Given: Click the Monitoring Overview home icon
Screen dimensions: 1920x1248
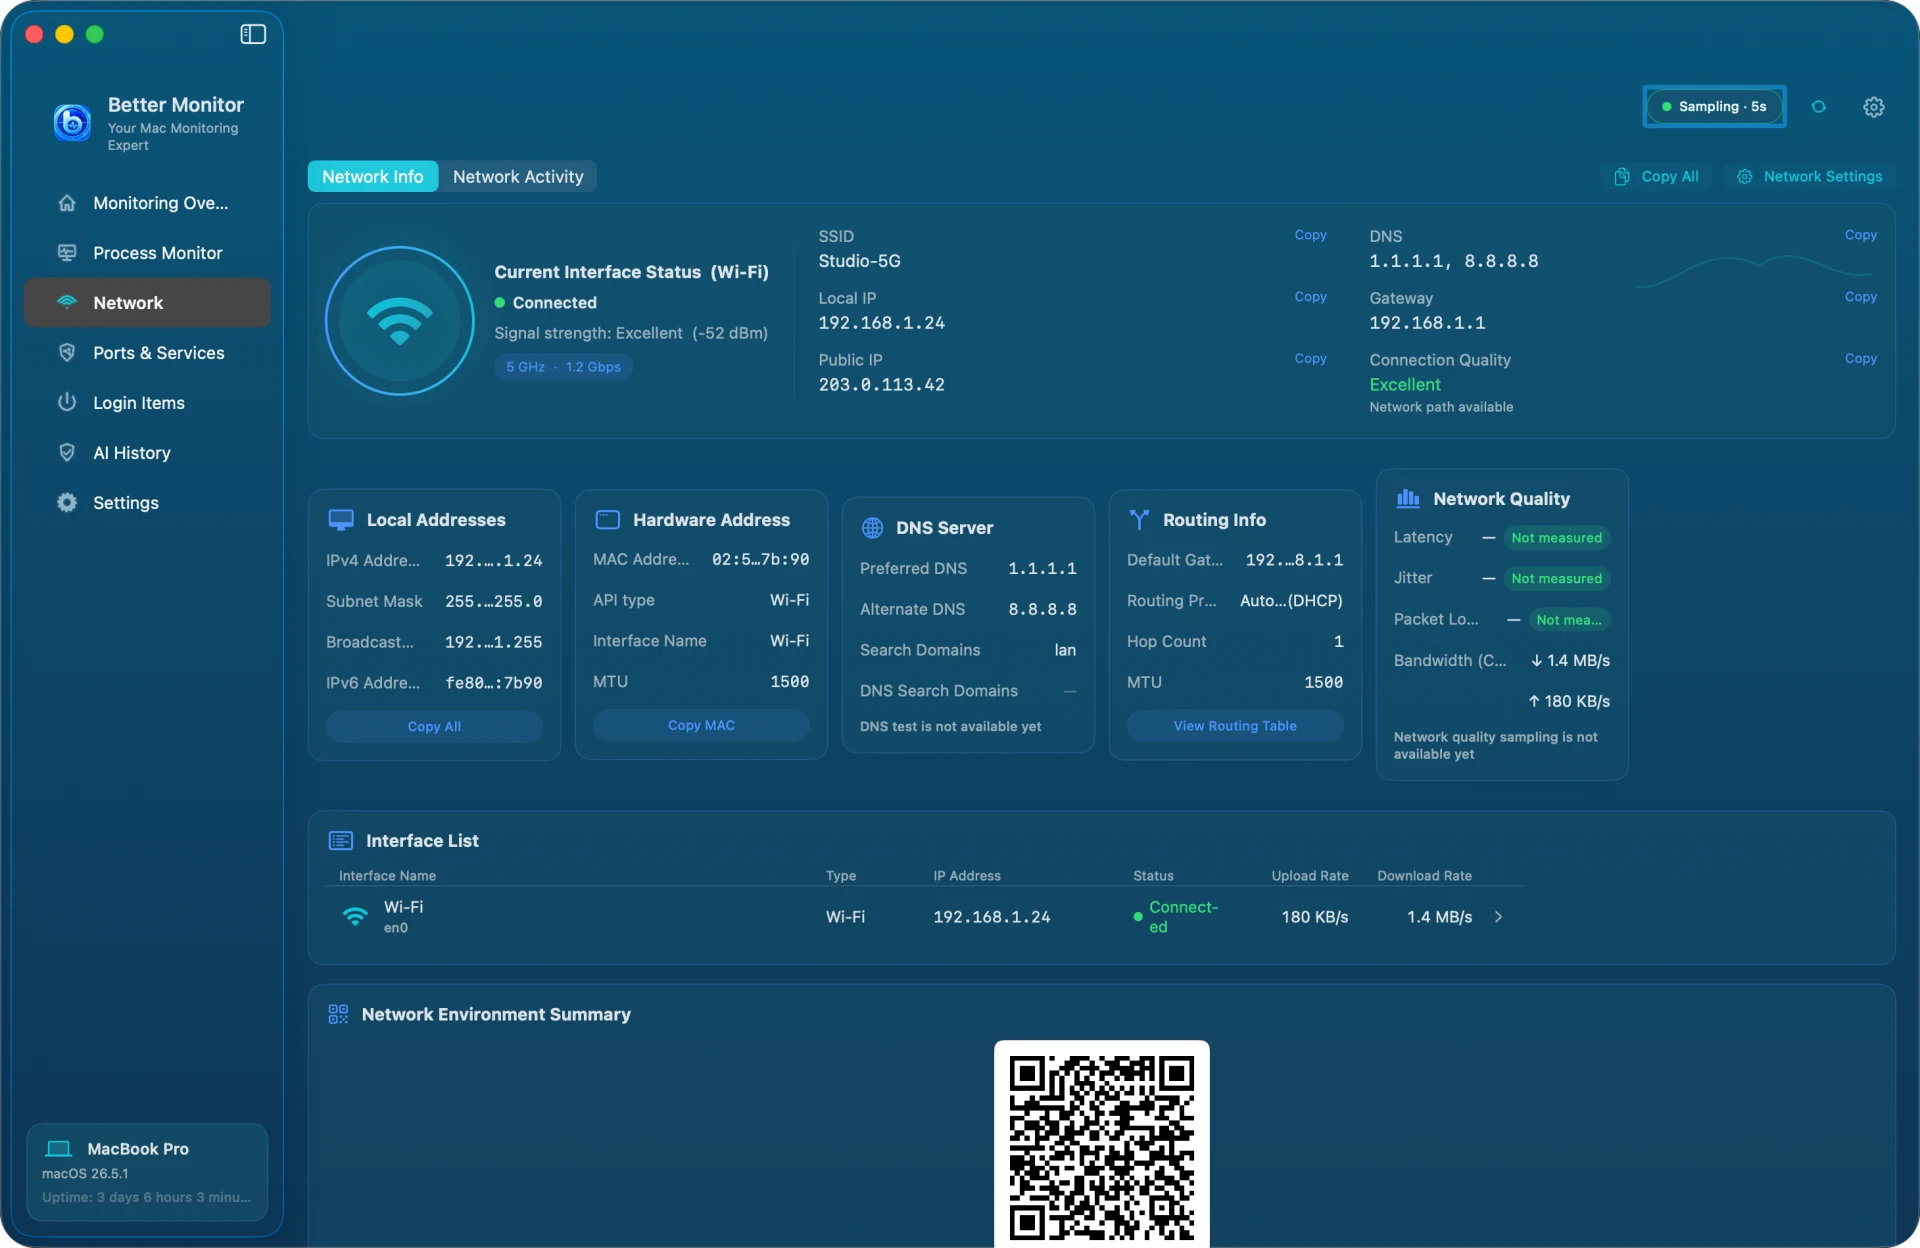Looking at the screenshot, I should [x=67, y=203].
